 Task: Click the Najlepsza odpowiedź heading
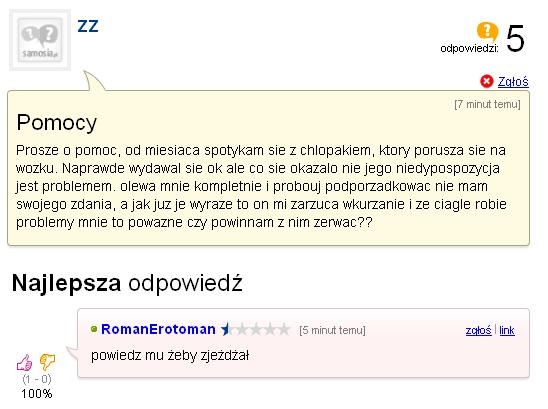[x=127, y=283]
